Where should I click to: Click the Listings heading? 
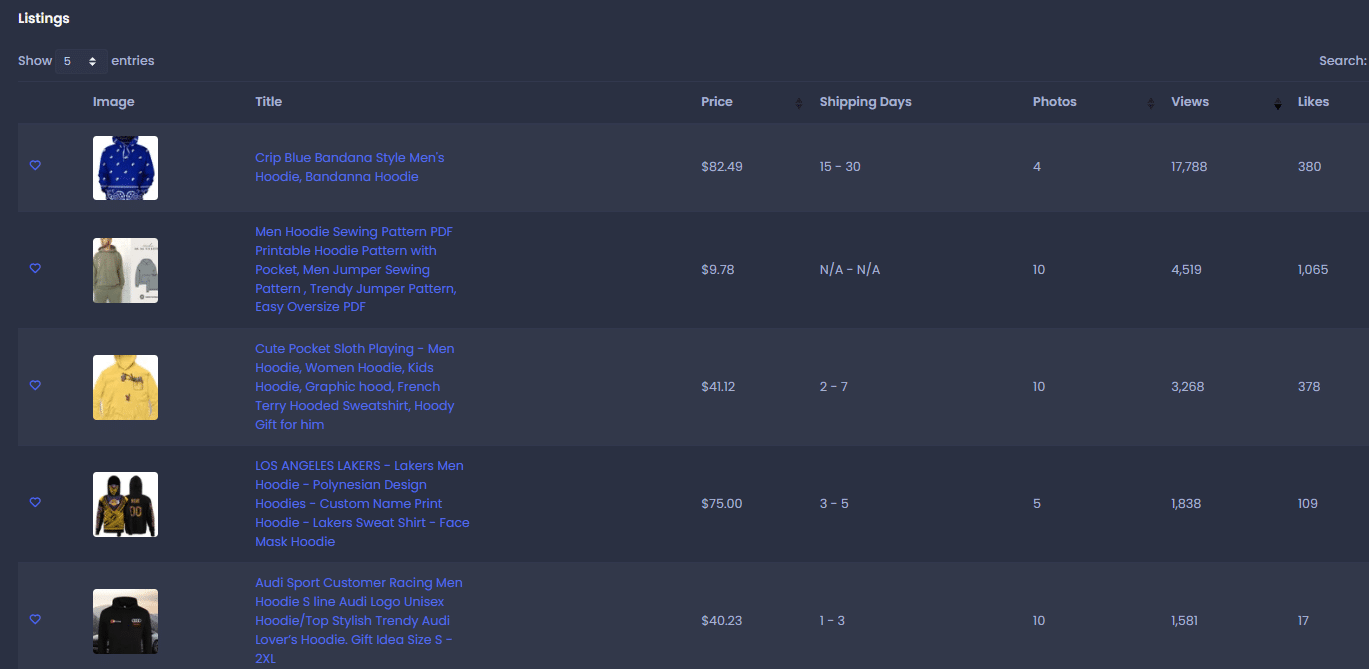click(x=44, y=19)
